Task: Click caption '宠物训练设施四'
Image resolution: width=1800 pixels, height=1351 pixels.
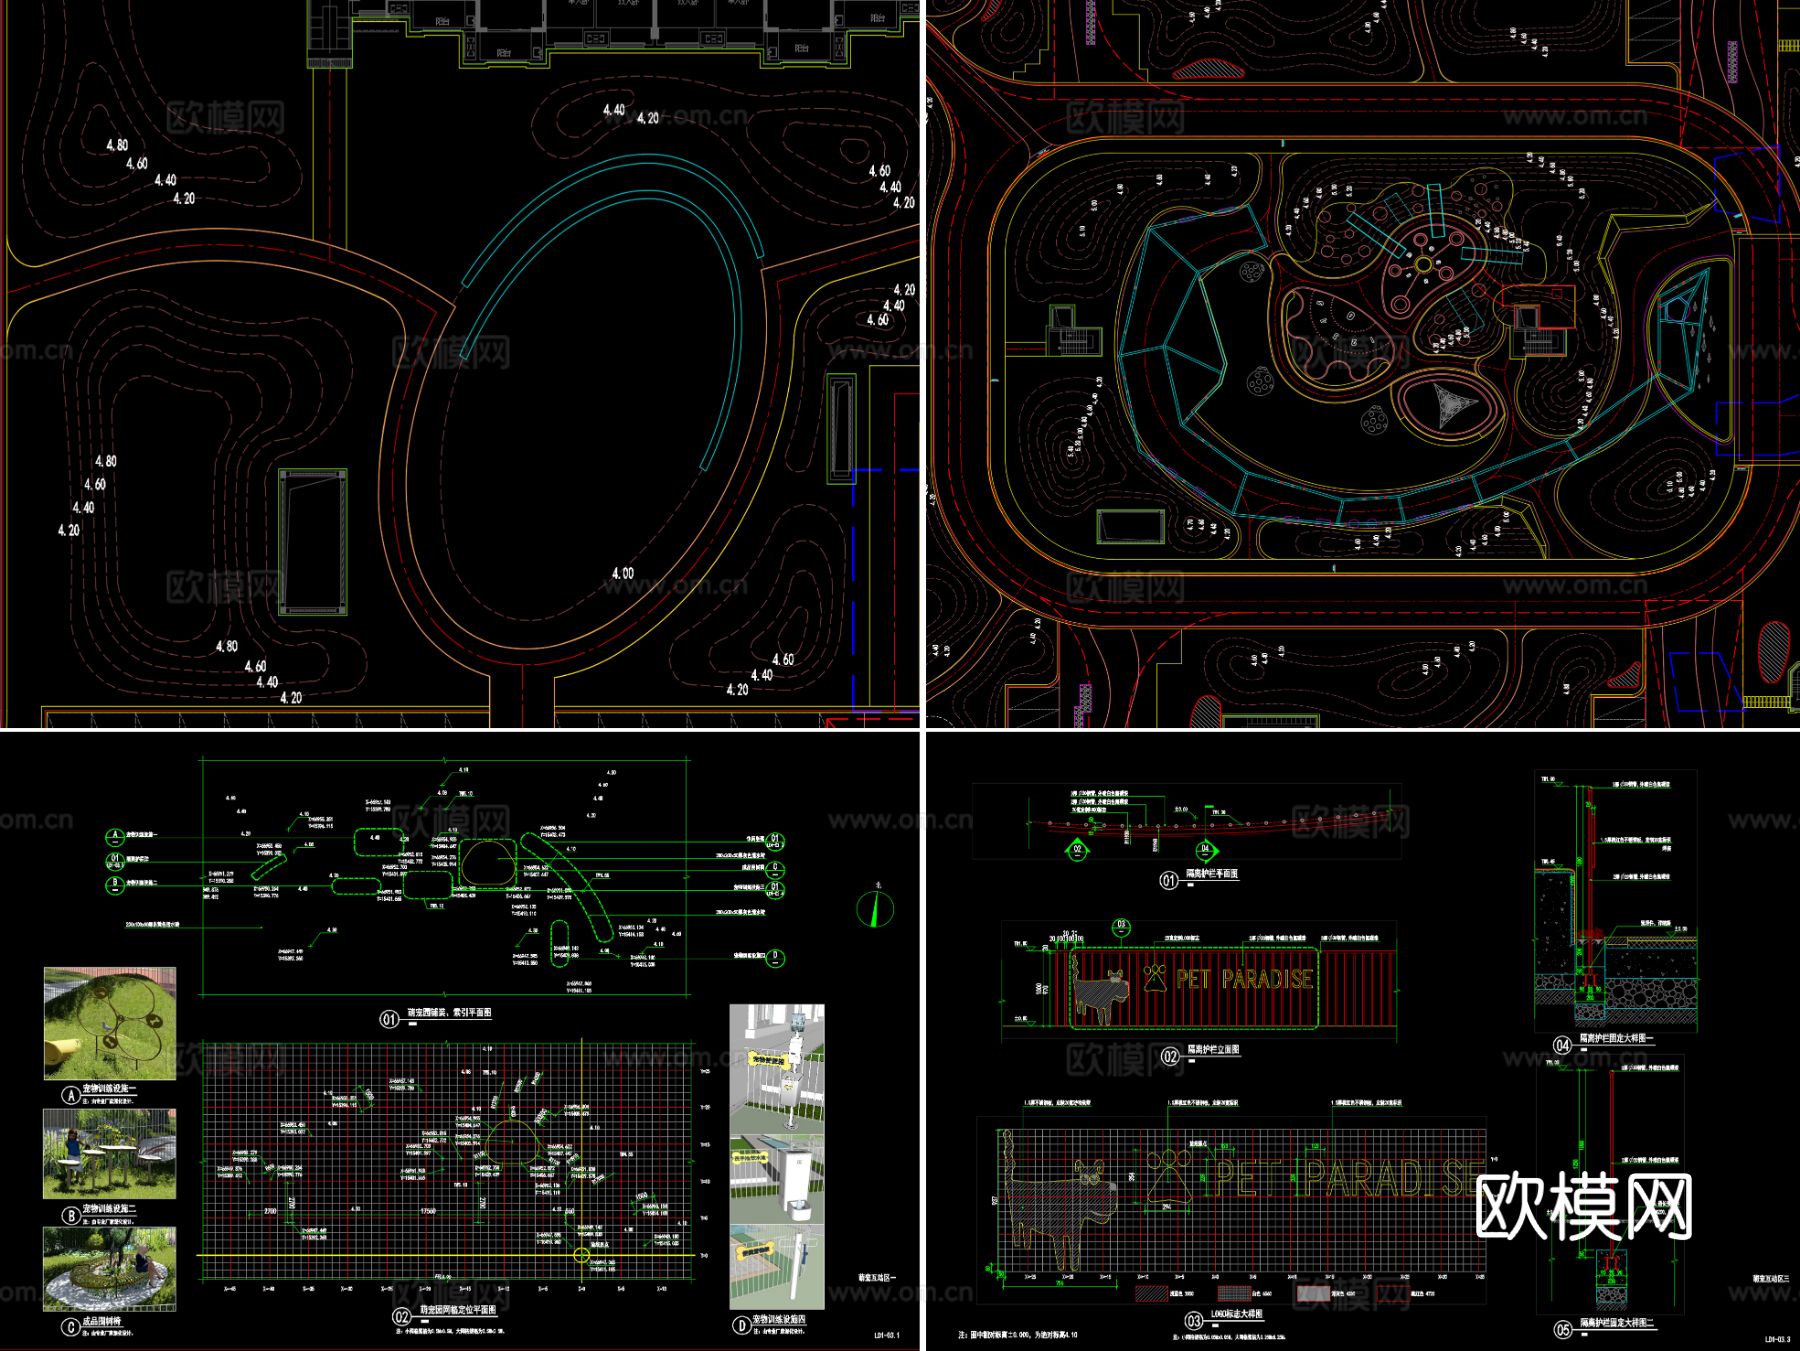Action: [779, 1320]
